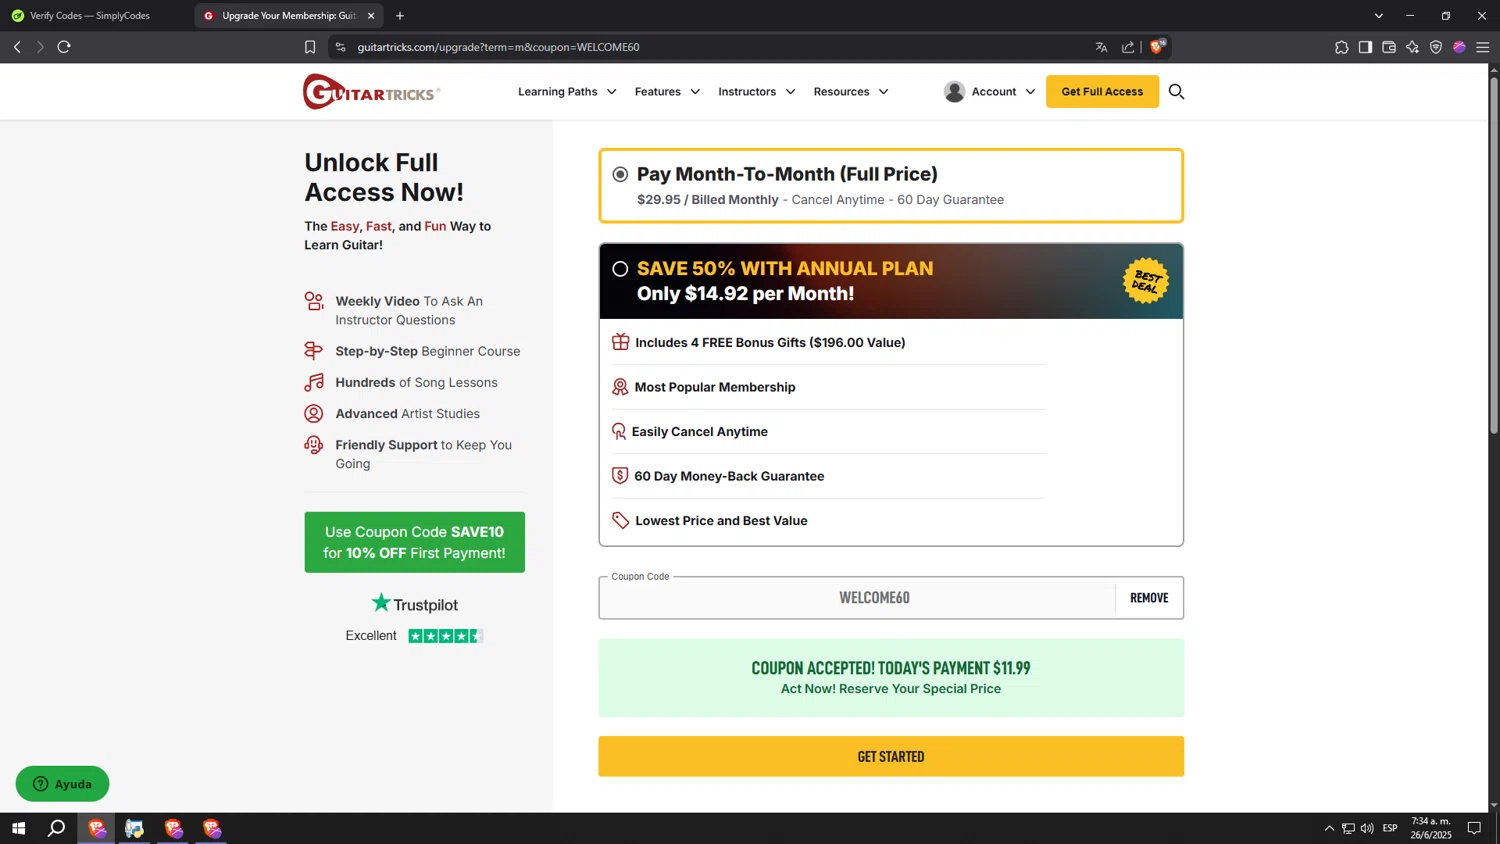This screenshot has height=844, width=1500.
Task: Click the browser back arrow
Action: pos(17,47)
